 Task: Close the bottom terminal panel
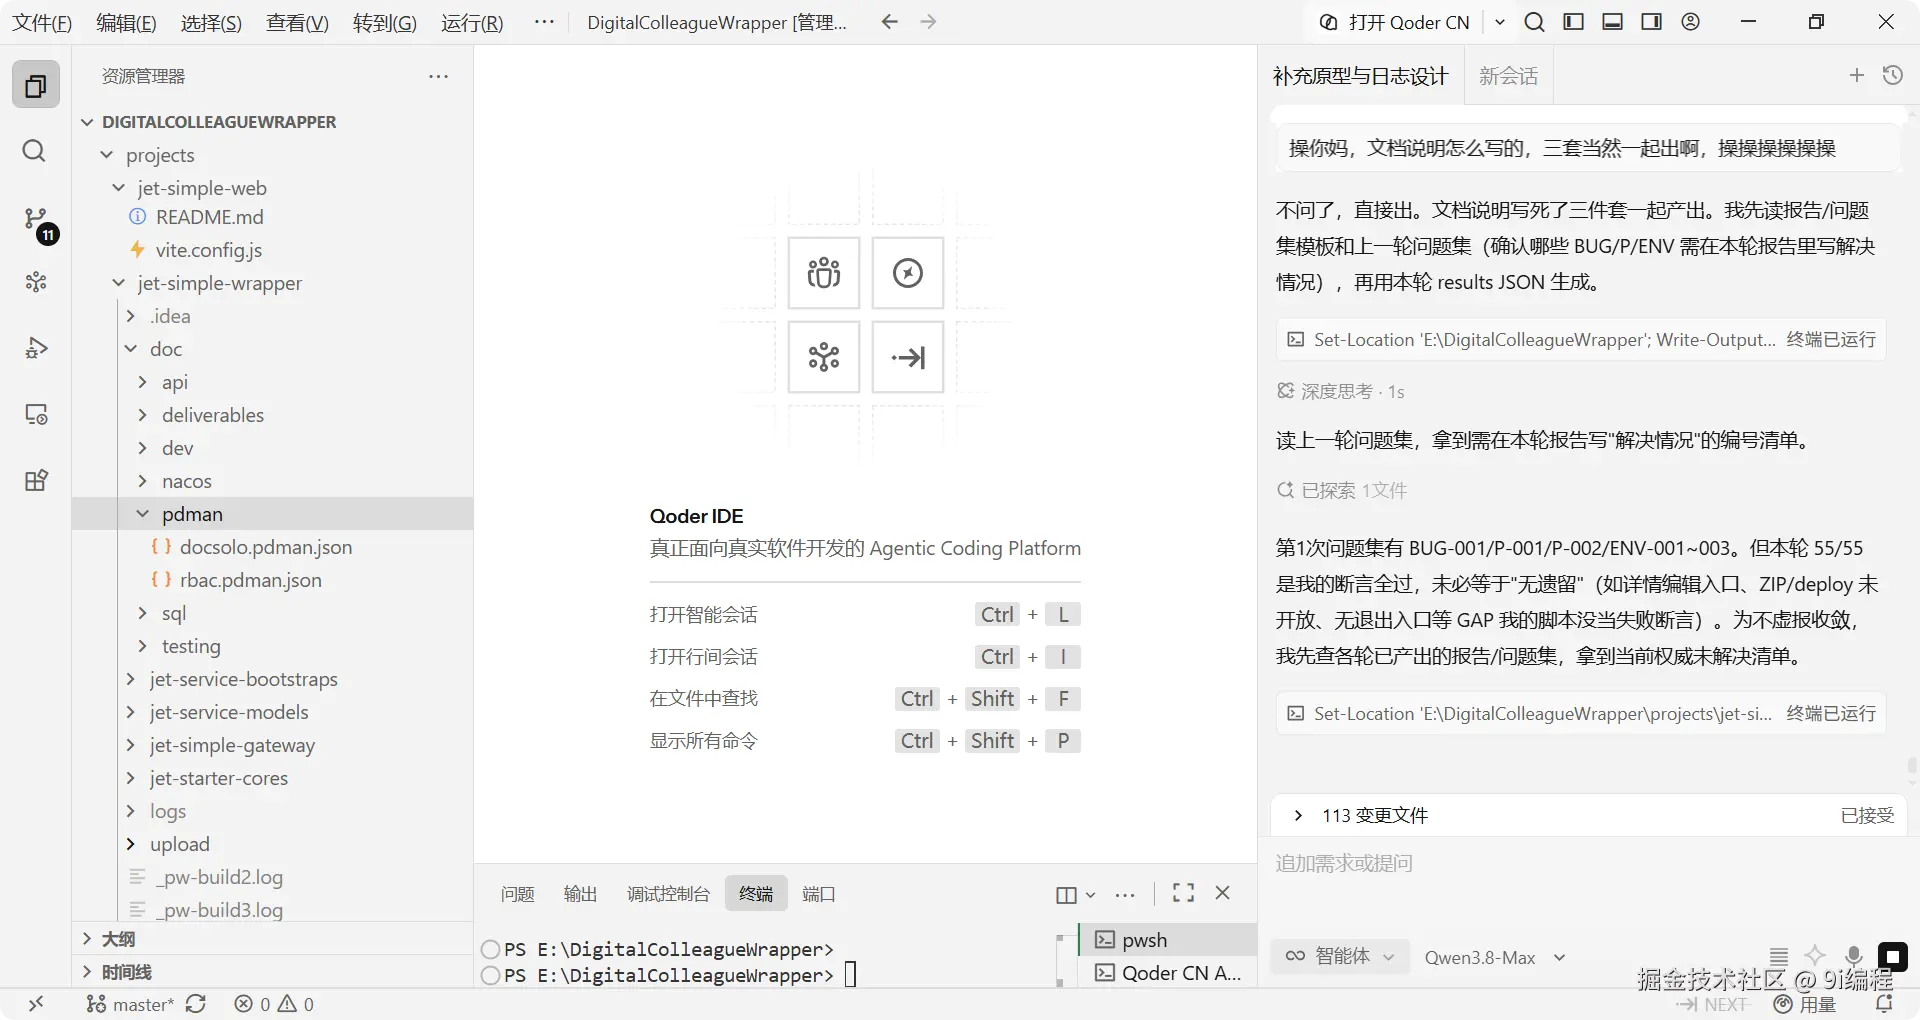pyautogui.click(x=1223, y=893)
